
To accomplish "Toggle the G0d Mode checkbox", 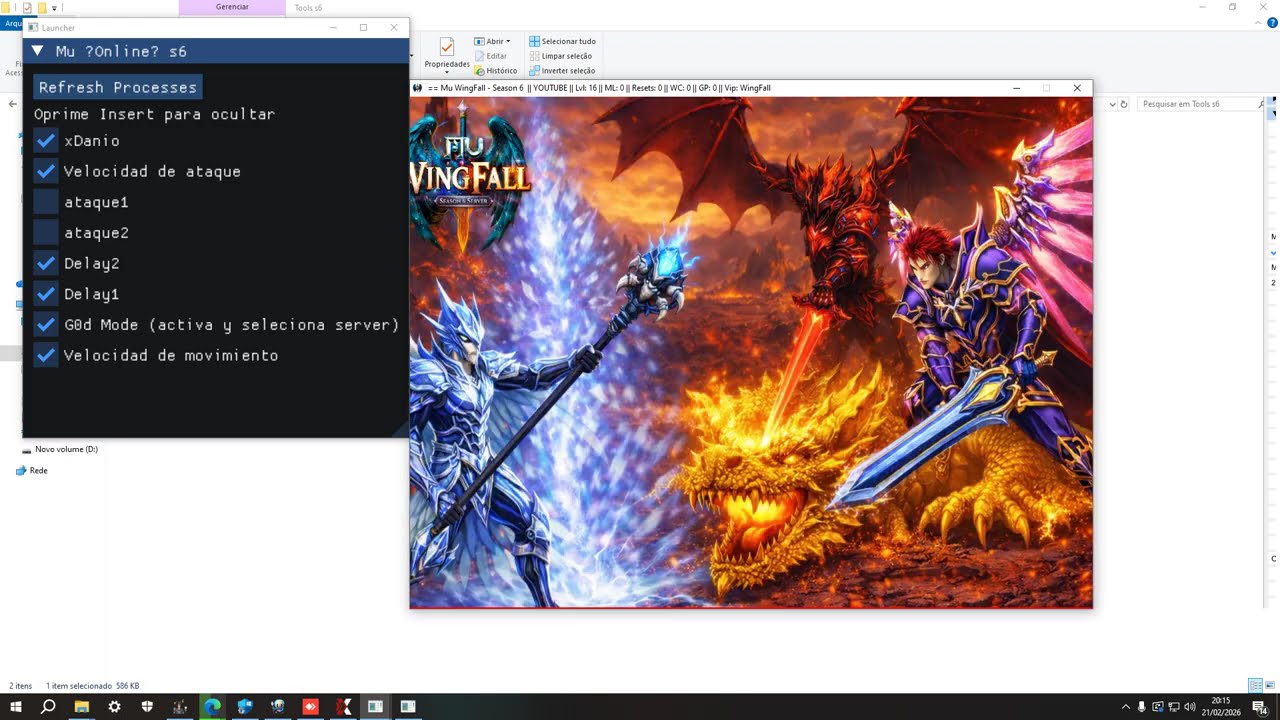I will click(46, 325).
